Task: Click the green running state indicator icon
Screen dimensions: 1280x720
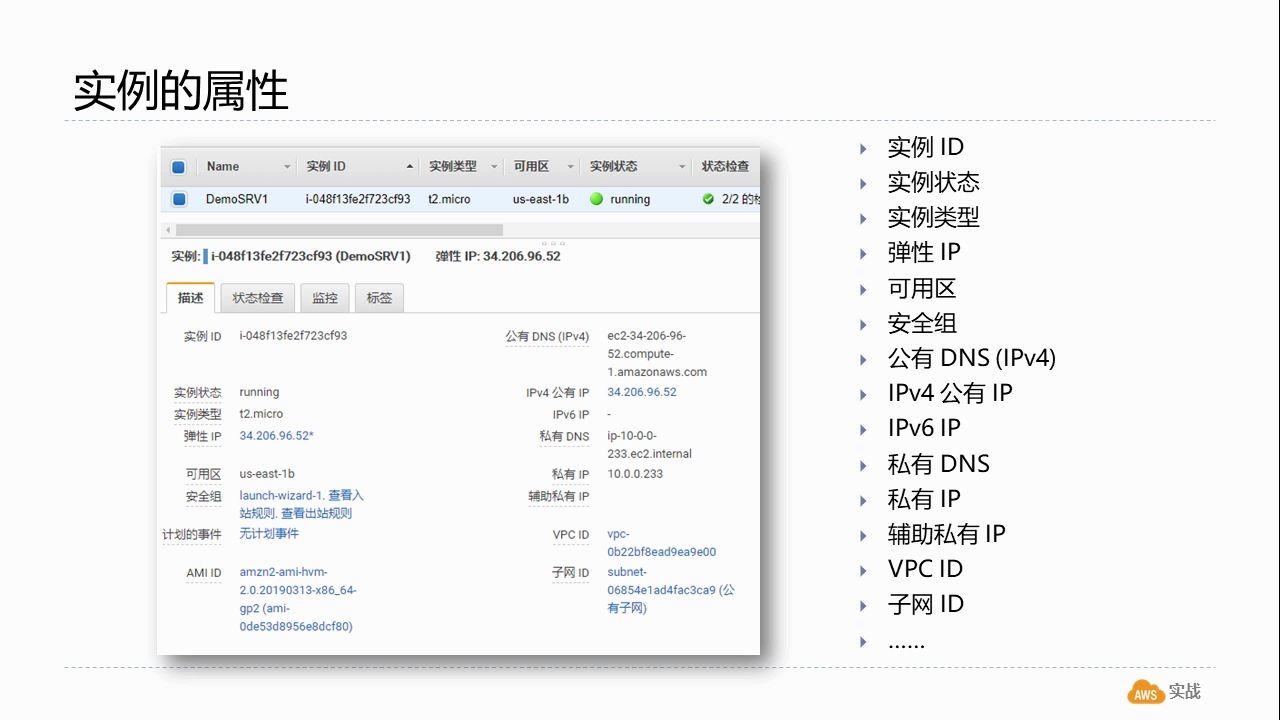Action: 596,199
